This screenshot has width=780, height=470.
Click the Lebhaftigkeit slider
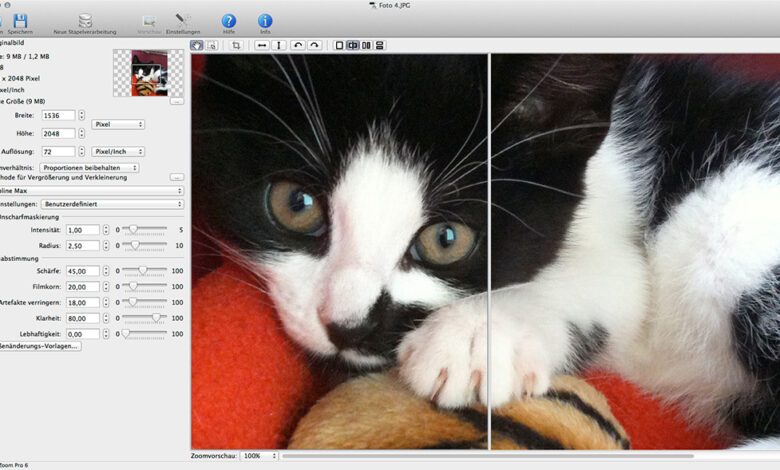144,334
